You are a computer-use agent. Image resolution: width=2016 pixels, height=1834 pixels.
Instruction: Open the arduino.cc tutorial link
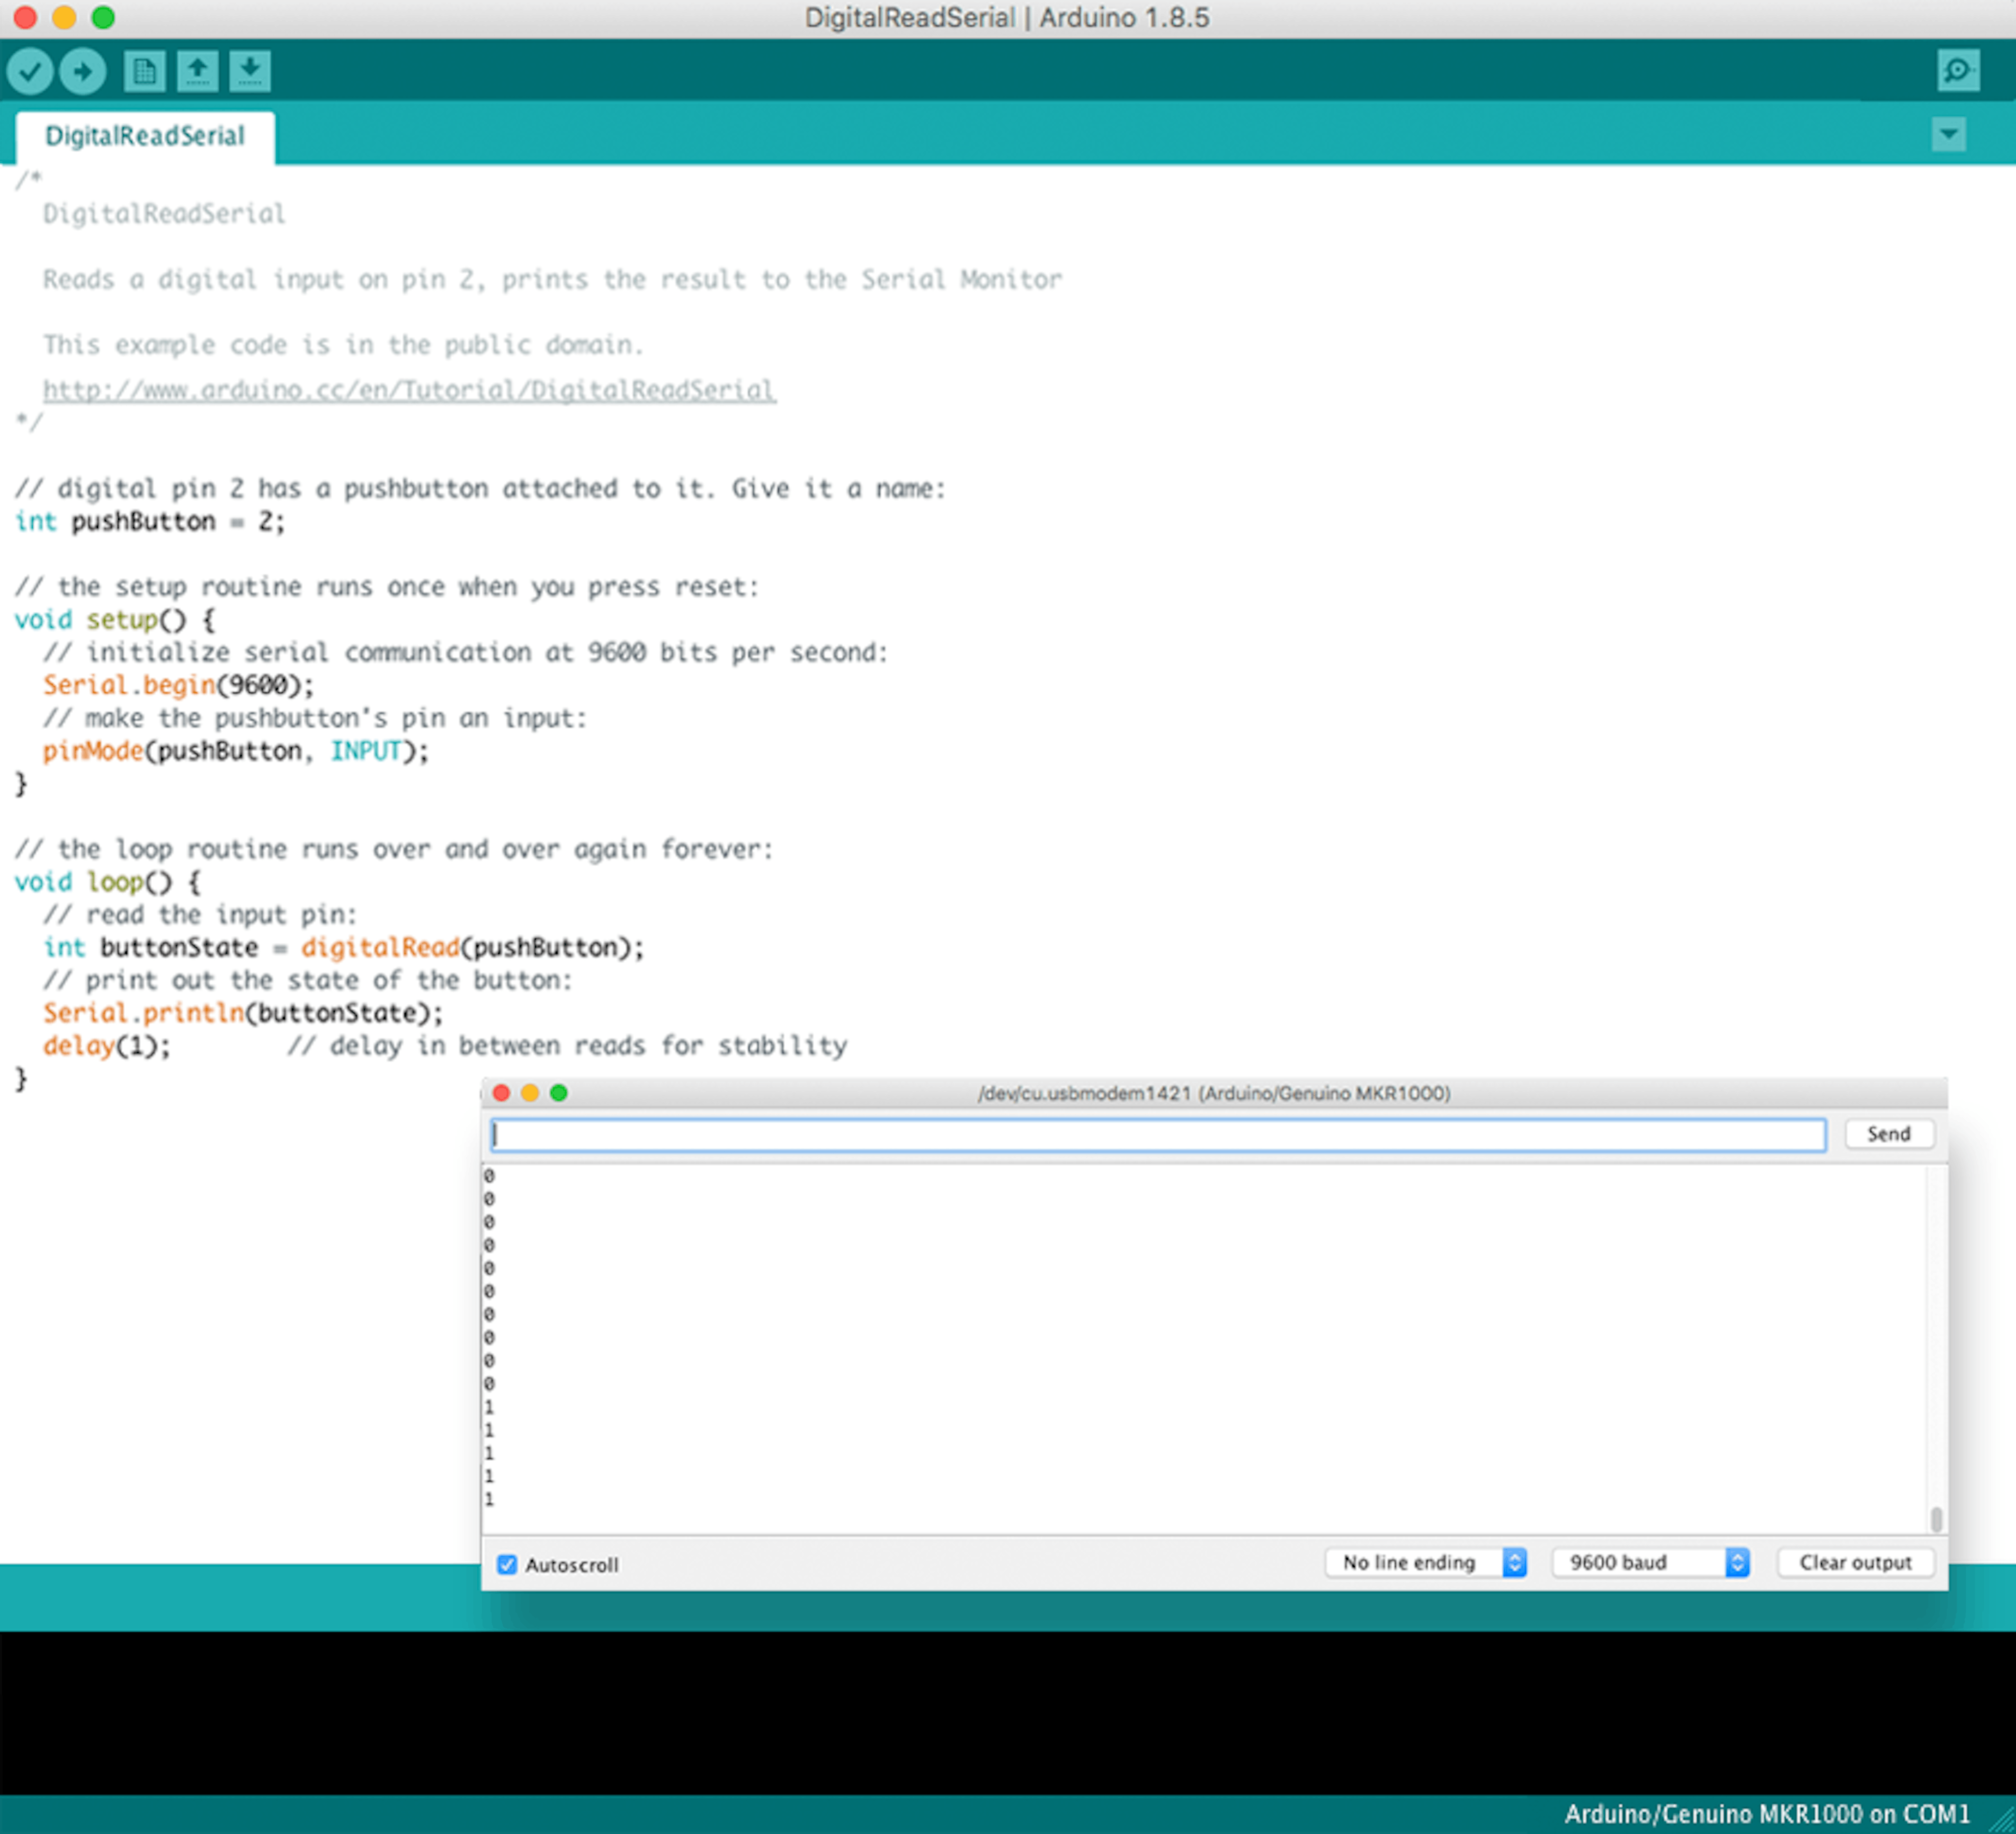409,390
